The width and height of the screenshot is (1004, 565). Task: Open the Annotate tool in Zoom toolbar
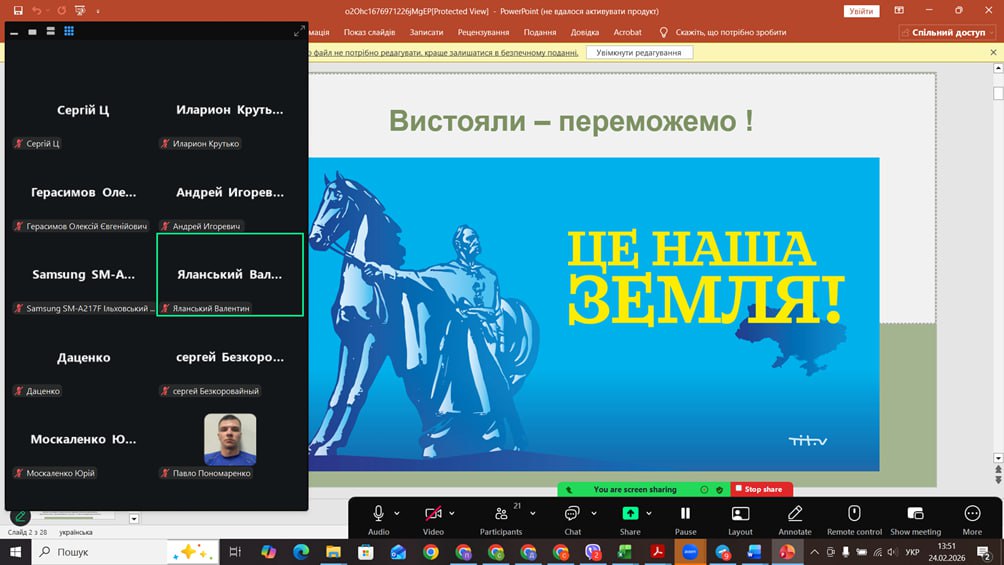pos(795,514)
